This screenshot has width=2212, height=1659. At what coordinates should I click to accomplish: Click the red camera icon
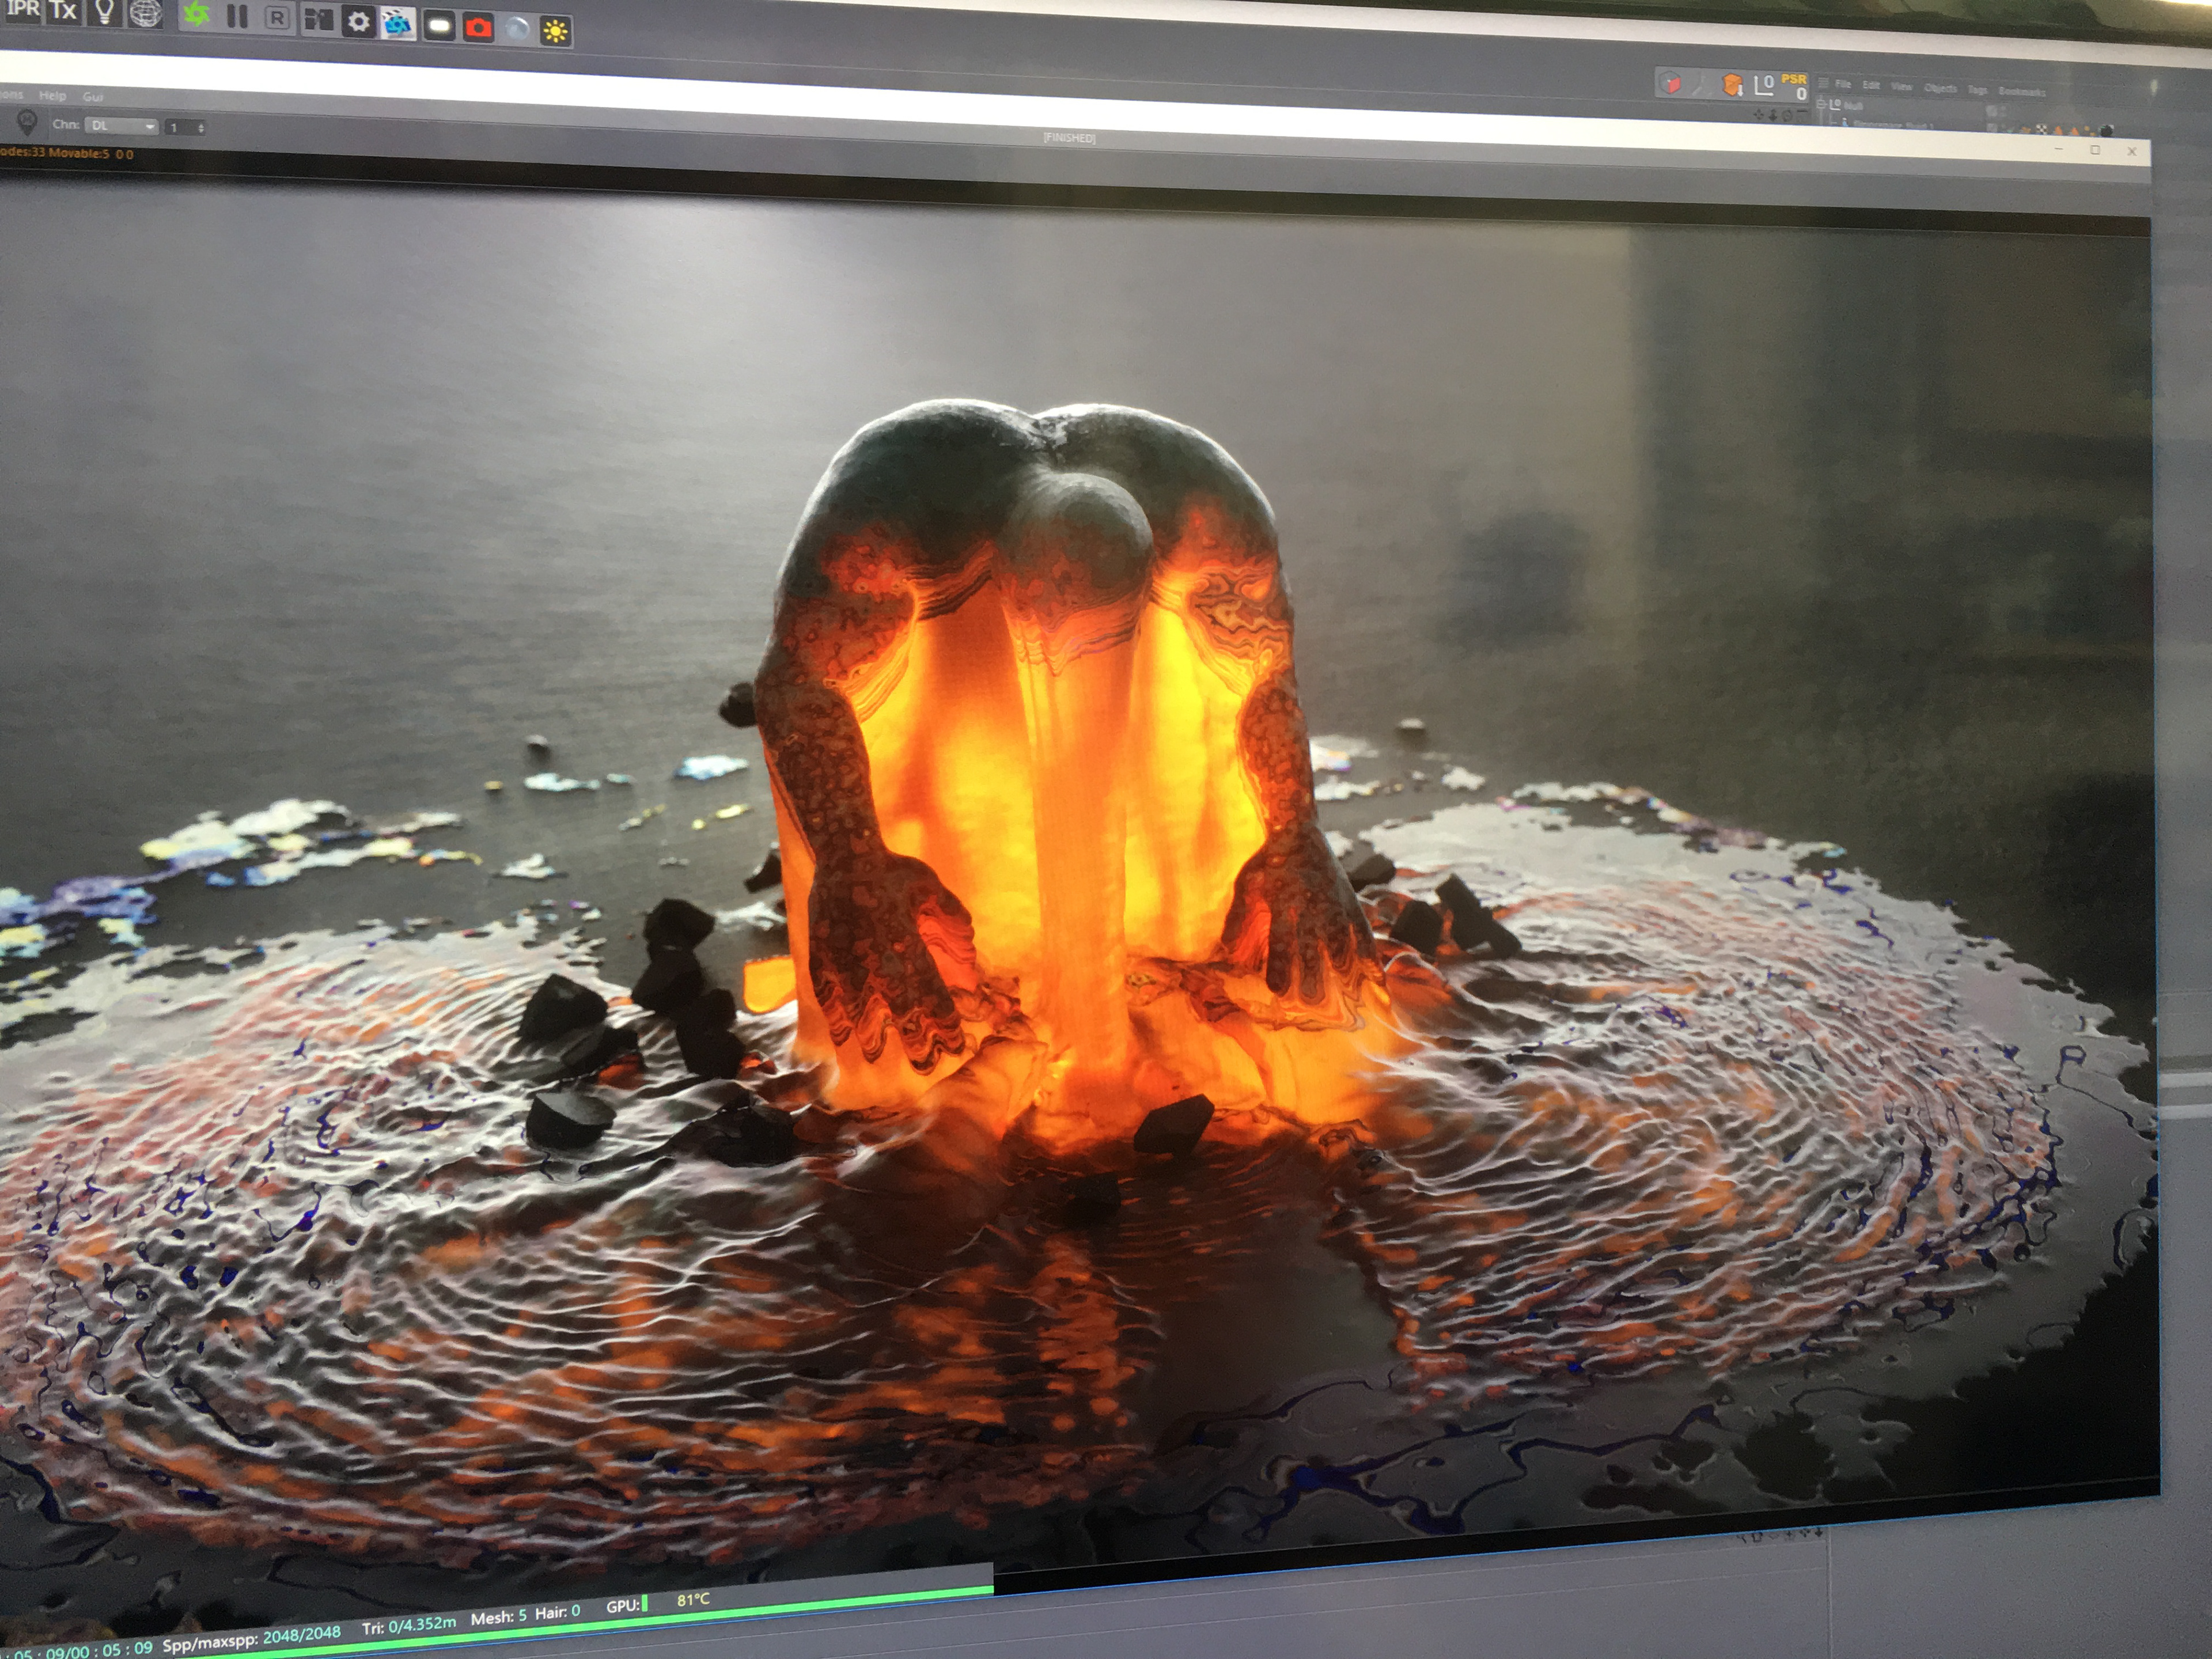(478, 27)
